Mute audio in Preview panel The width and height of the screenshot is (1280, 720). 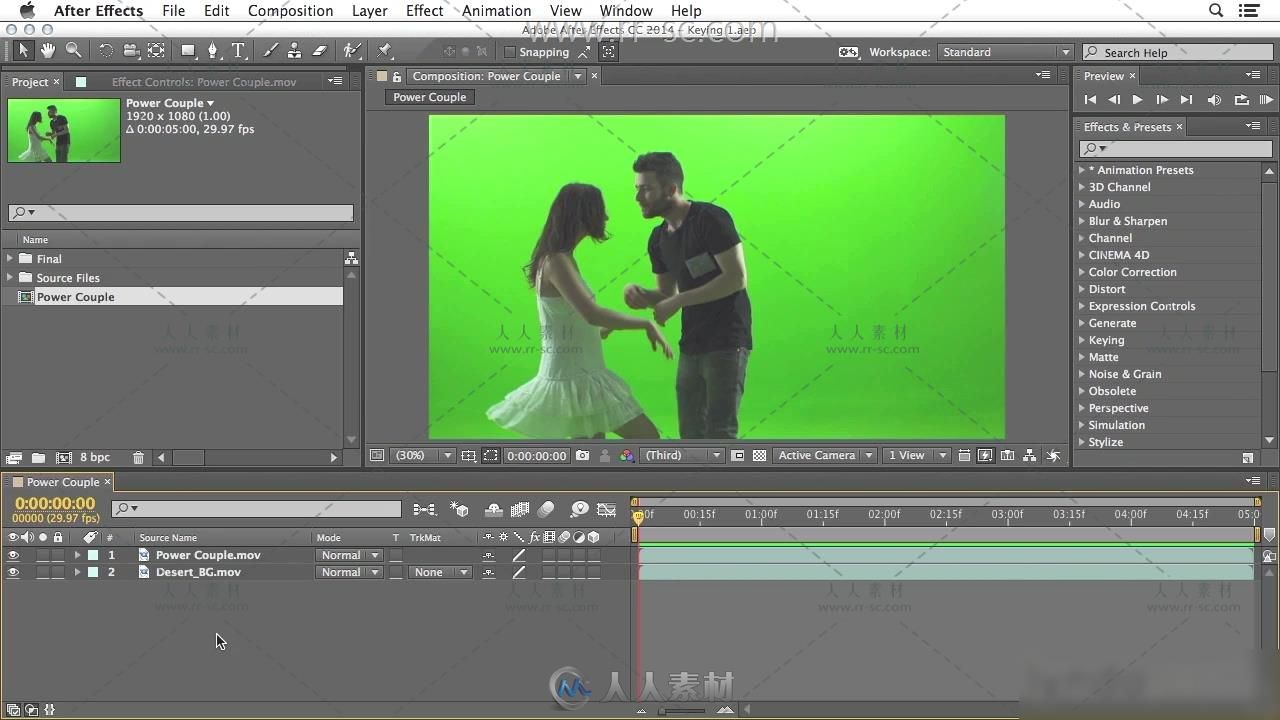tap(1214, 100)
